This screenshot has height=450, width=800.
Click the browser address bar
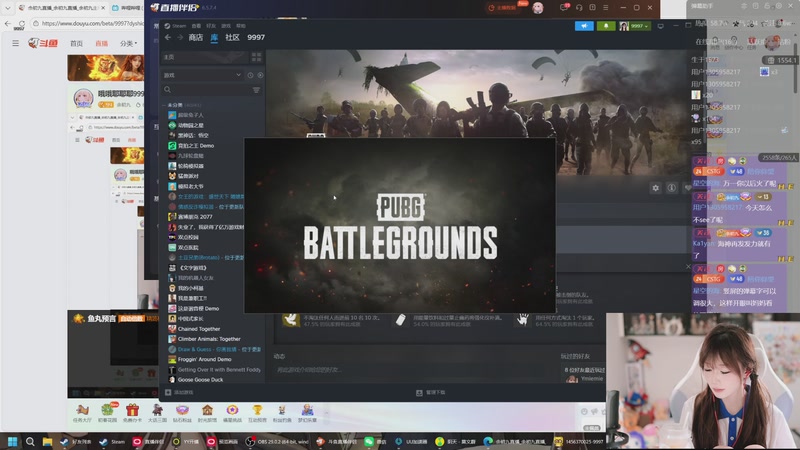click(x=89, y=23)
